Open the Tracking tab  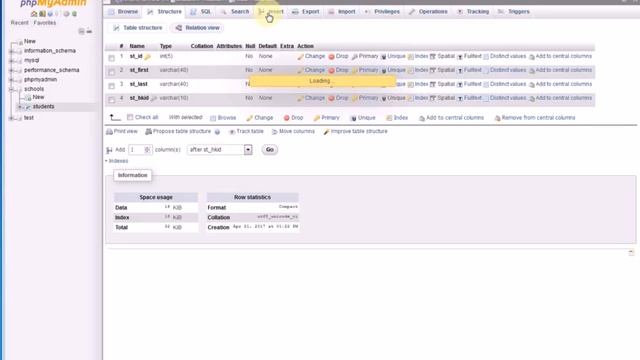pyautogui.click(x=473, y=11)
